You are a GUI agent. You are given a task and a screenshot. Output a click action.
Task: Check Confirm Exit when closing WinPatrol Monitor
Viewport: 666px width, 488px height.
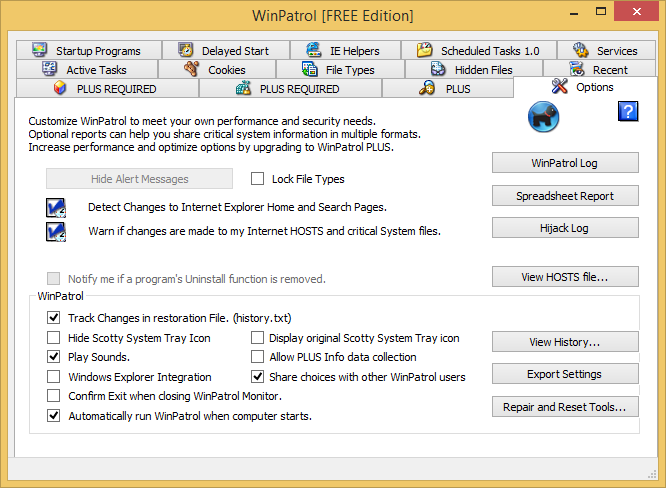pos(54,396)
